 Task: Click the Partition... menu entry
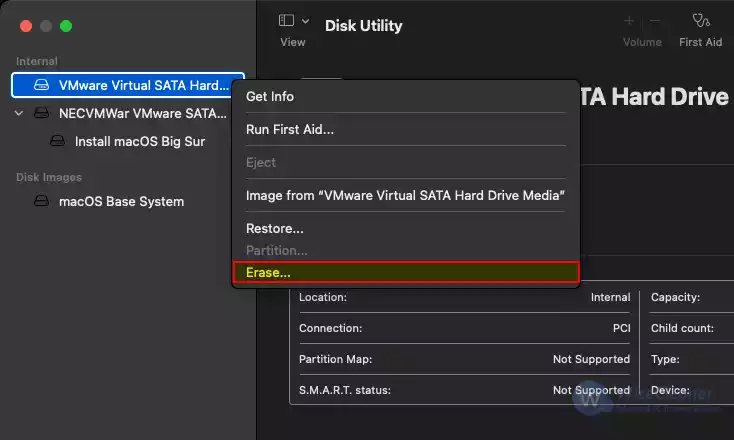click(x=406, y=250)
